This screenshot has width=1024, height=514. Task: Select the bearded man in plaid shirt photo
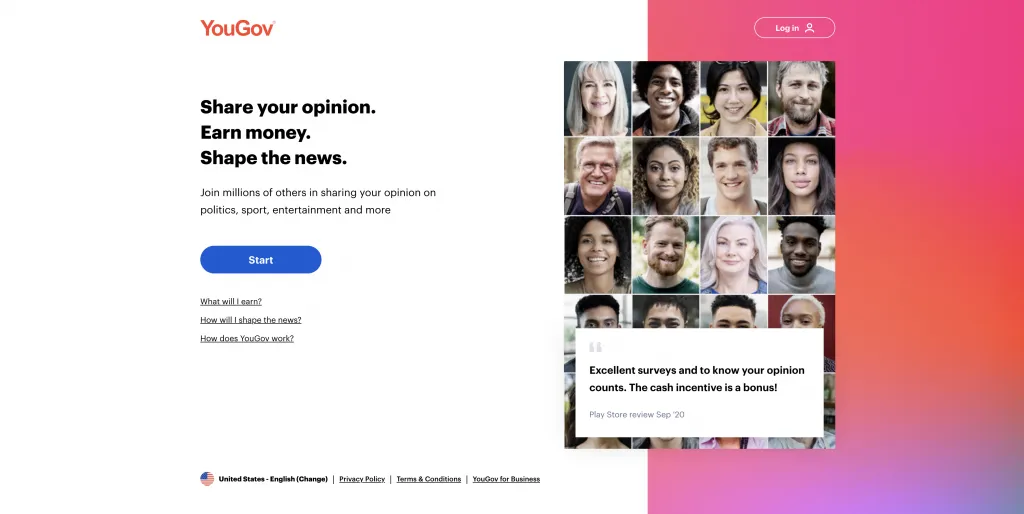(801, 98)
